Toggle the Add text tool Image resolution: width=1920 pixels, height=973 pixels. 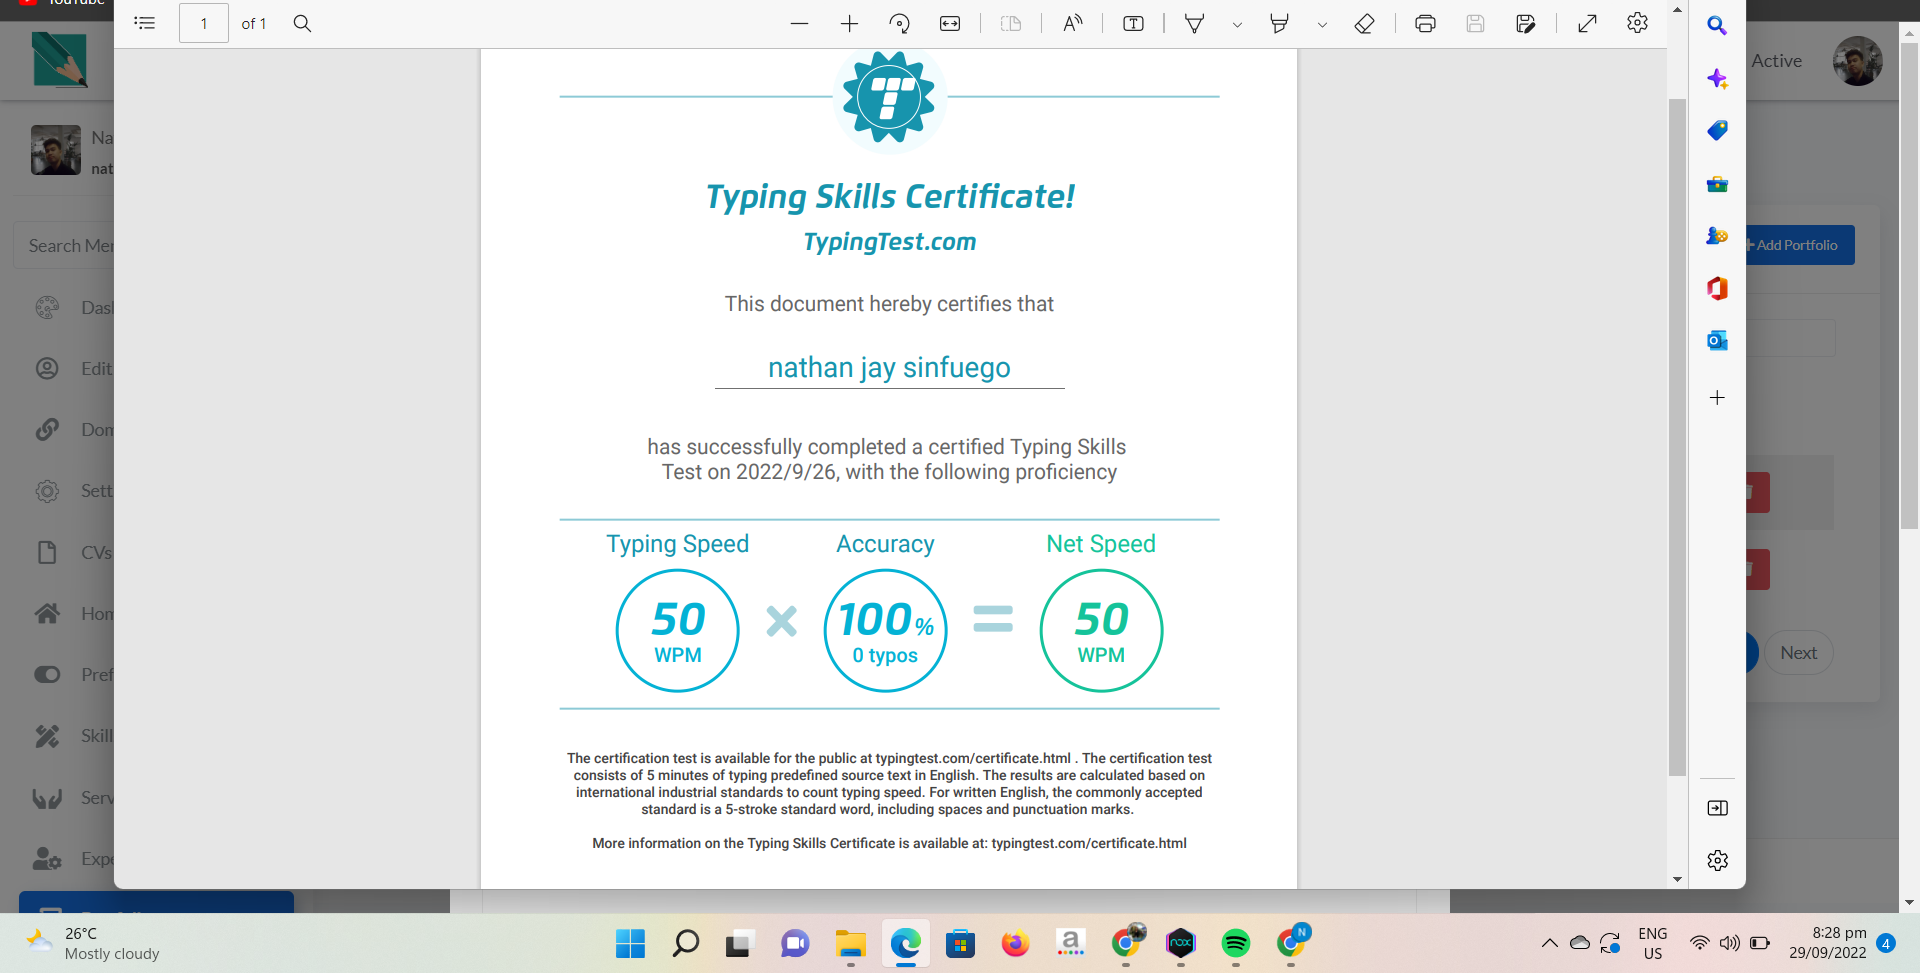click(1133, 23)
